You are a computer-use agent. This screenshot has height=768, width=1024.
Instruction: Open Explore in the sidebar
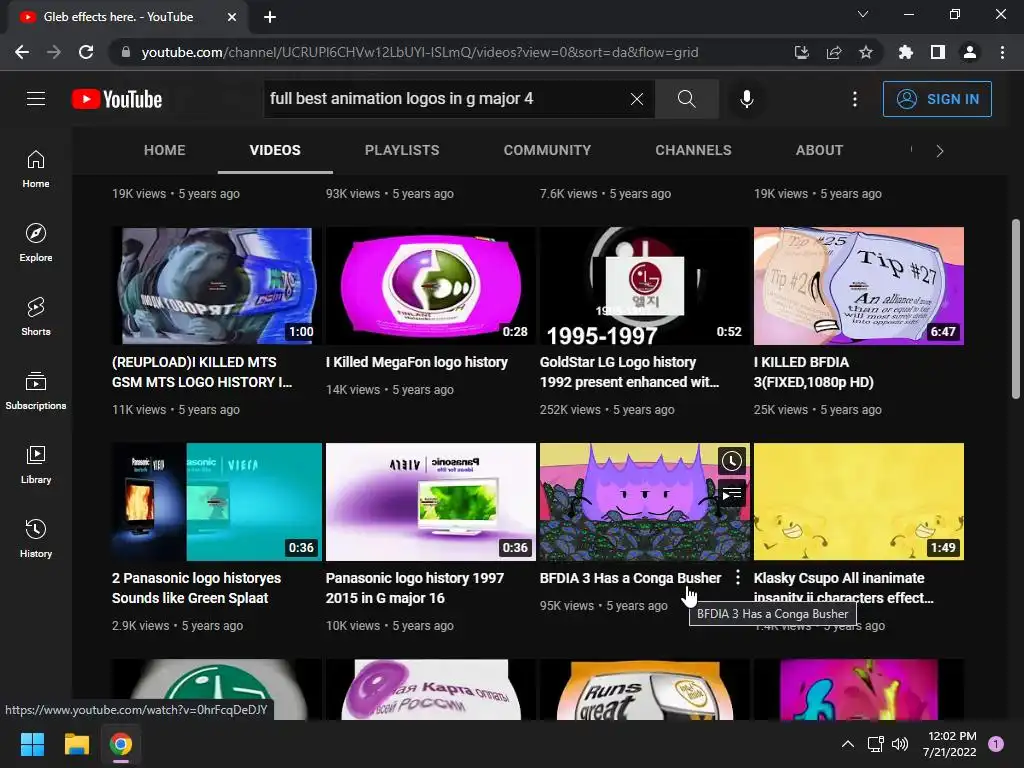point(36,243)
